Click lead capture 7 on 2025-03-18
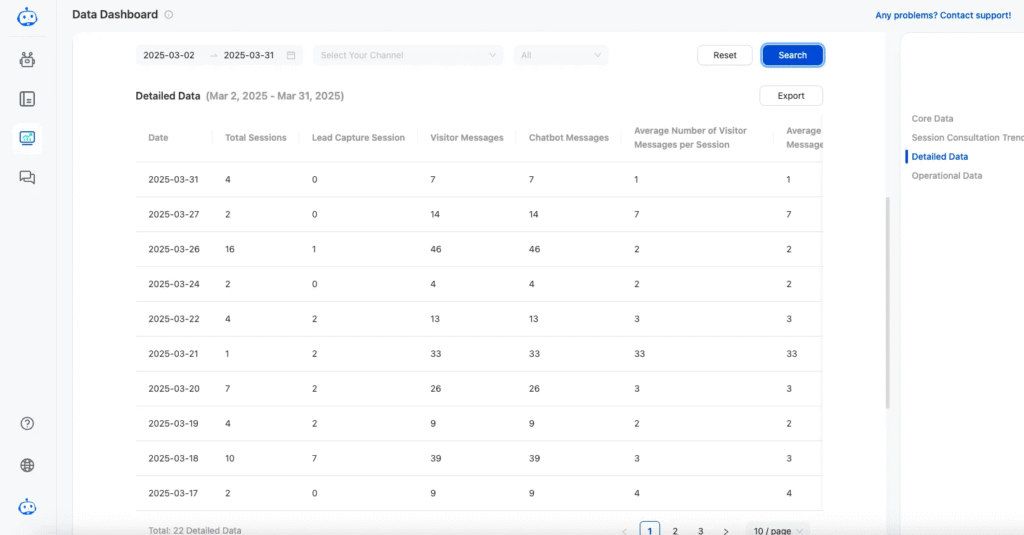 click(x=314, y=459)
